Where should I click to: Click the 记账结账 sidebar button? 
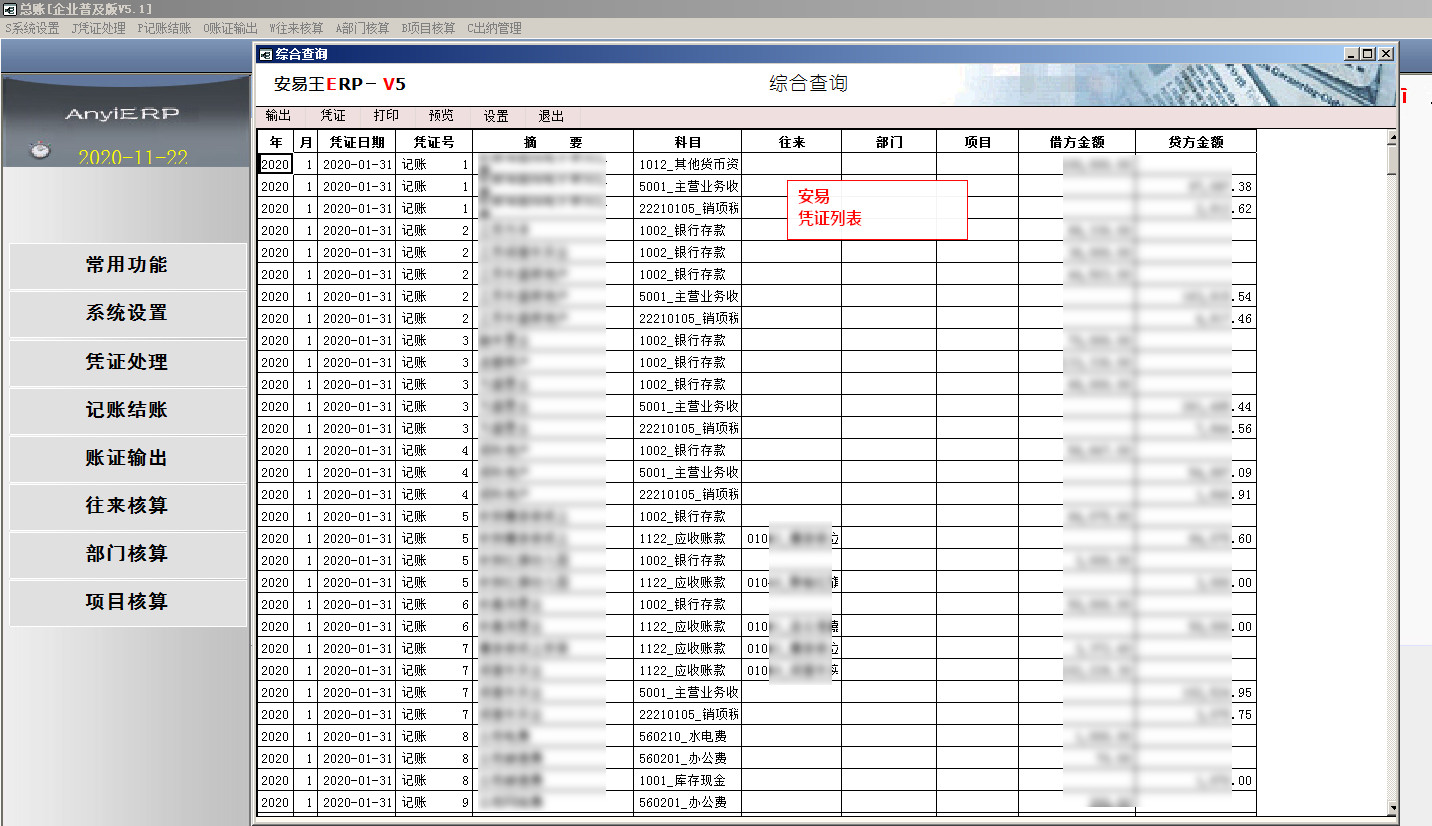tap(127, 410)
